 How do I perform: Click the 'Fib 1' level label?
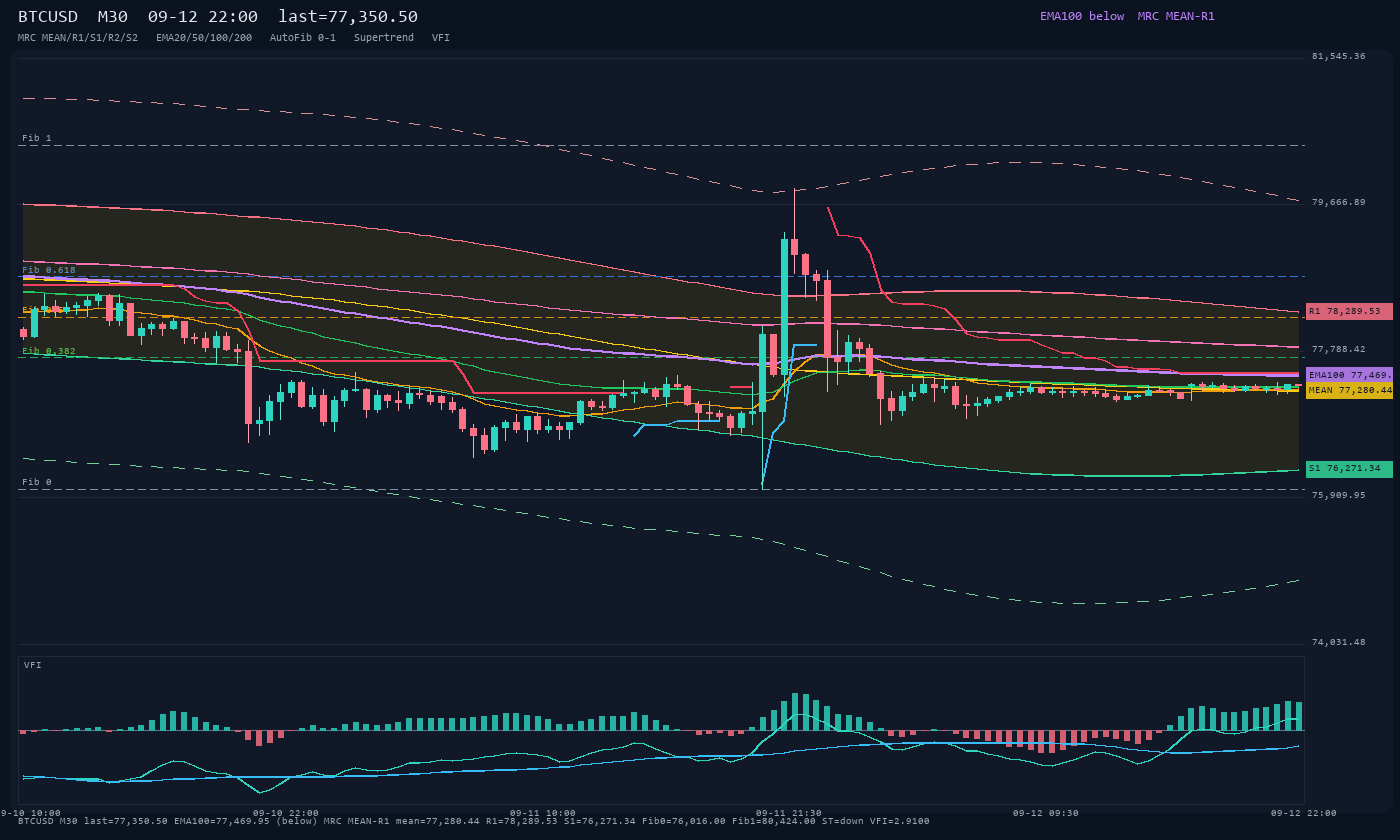[x=37, y=138]
